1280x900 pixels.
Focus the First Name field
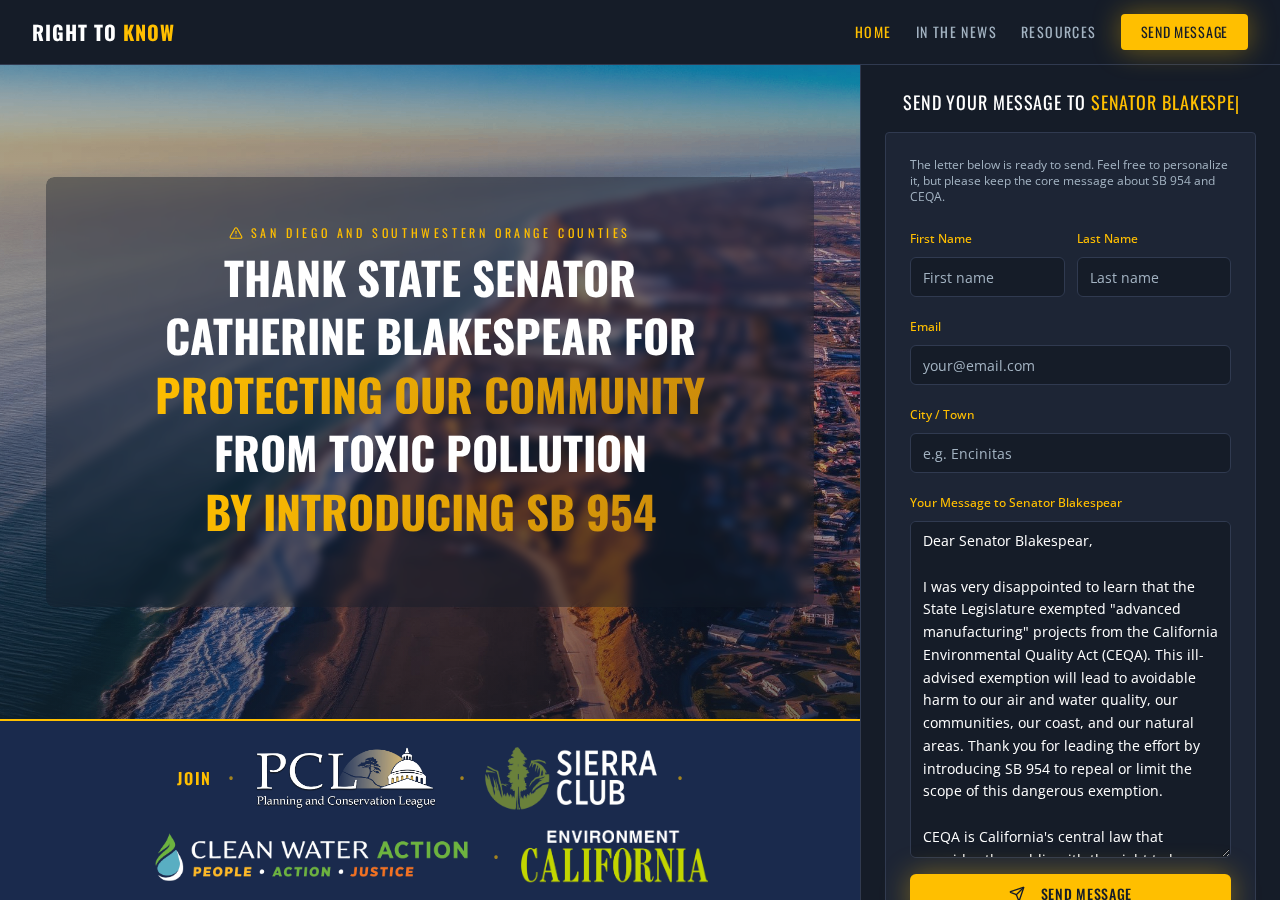[987, 277]
